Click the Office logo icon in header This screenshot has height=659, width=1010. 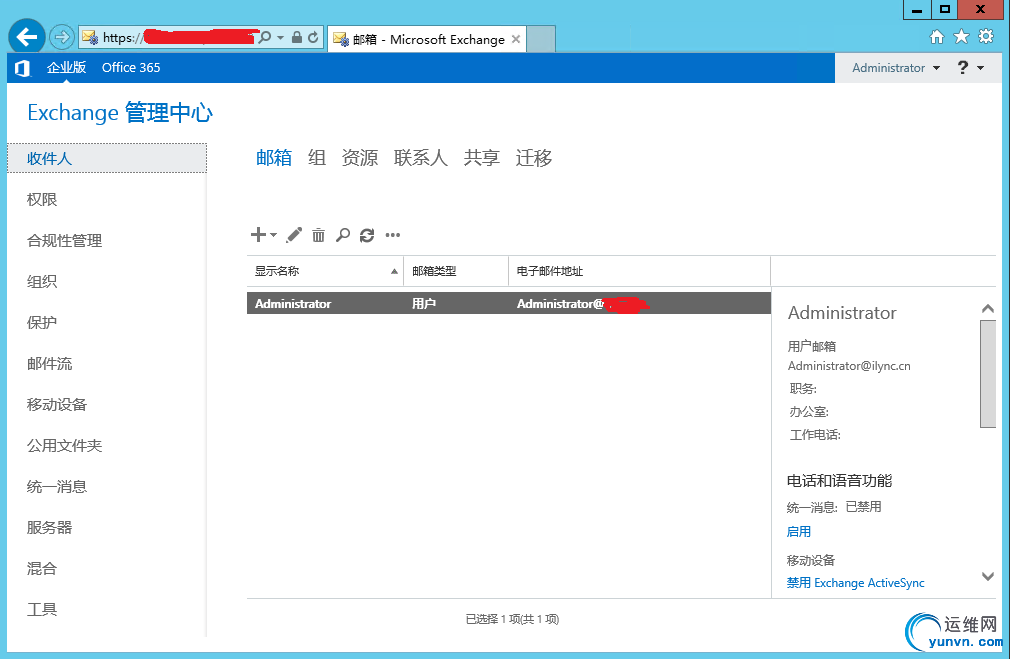(x=23, y=68)
